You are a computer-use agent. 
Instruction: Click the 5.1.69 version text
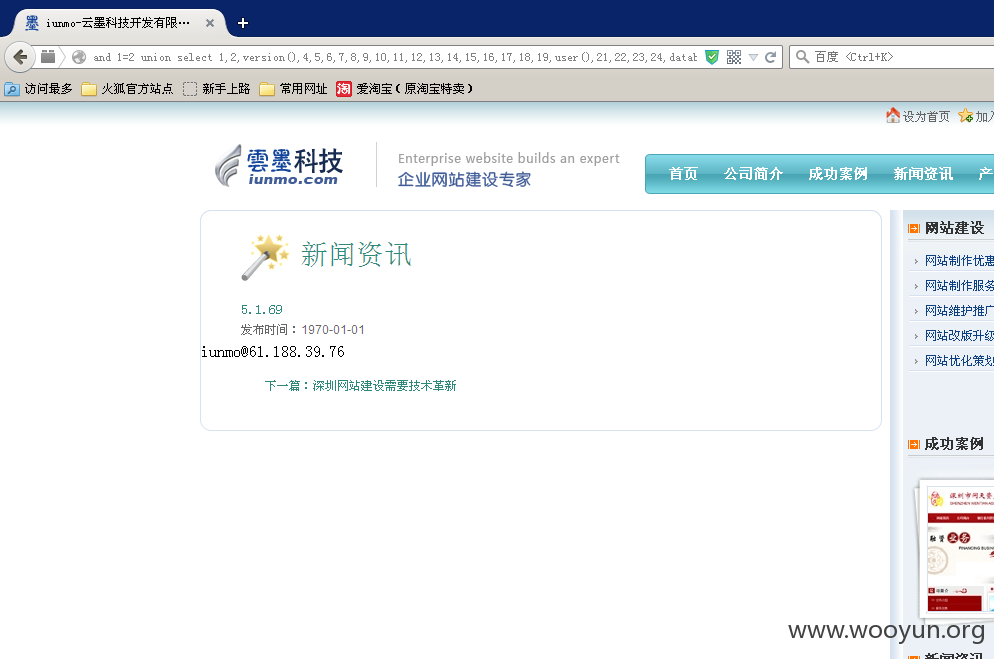[x=262, y=310]
